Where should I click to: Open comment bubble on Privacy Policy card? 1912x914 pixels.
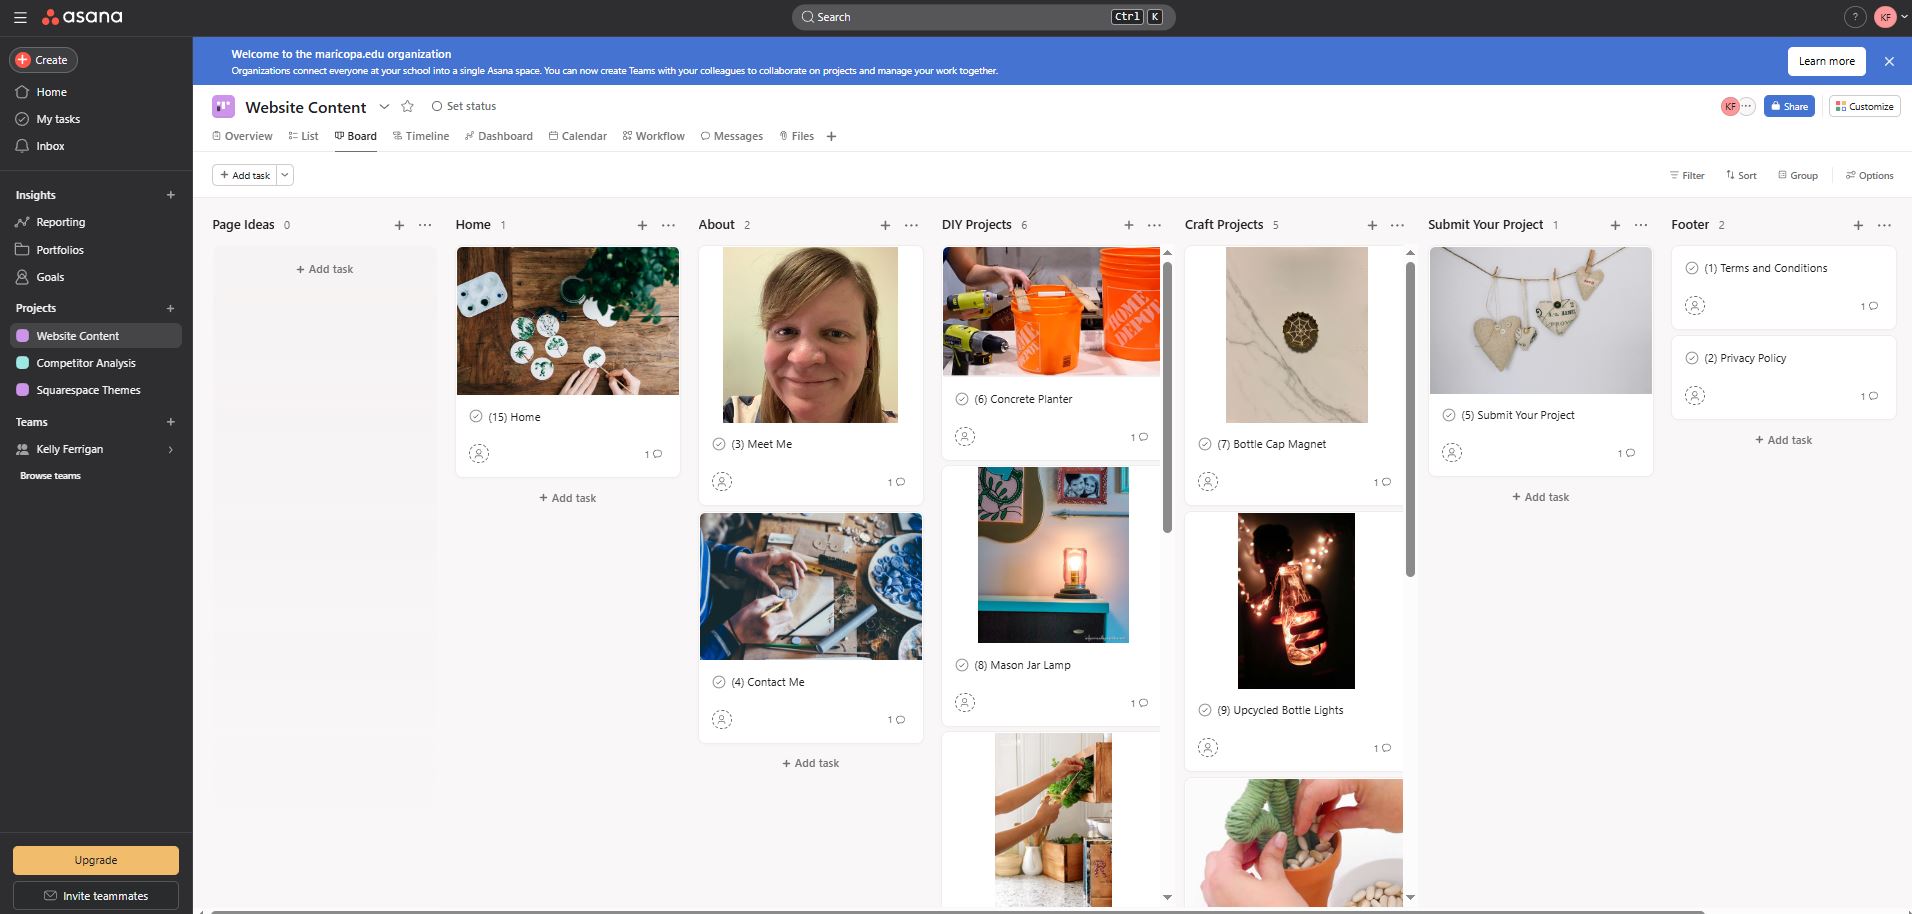(x=1873, y=396)
